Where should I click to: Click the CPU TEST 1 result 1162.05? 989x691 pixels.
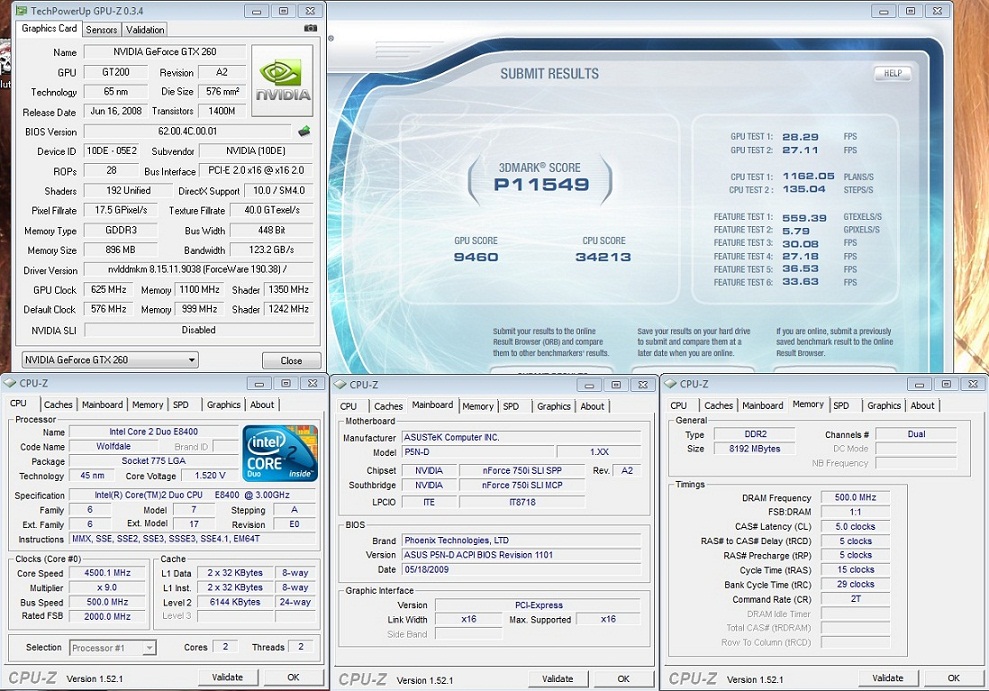[x=809, y=177]
